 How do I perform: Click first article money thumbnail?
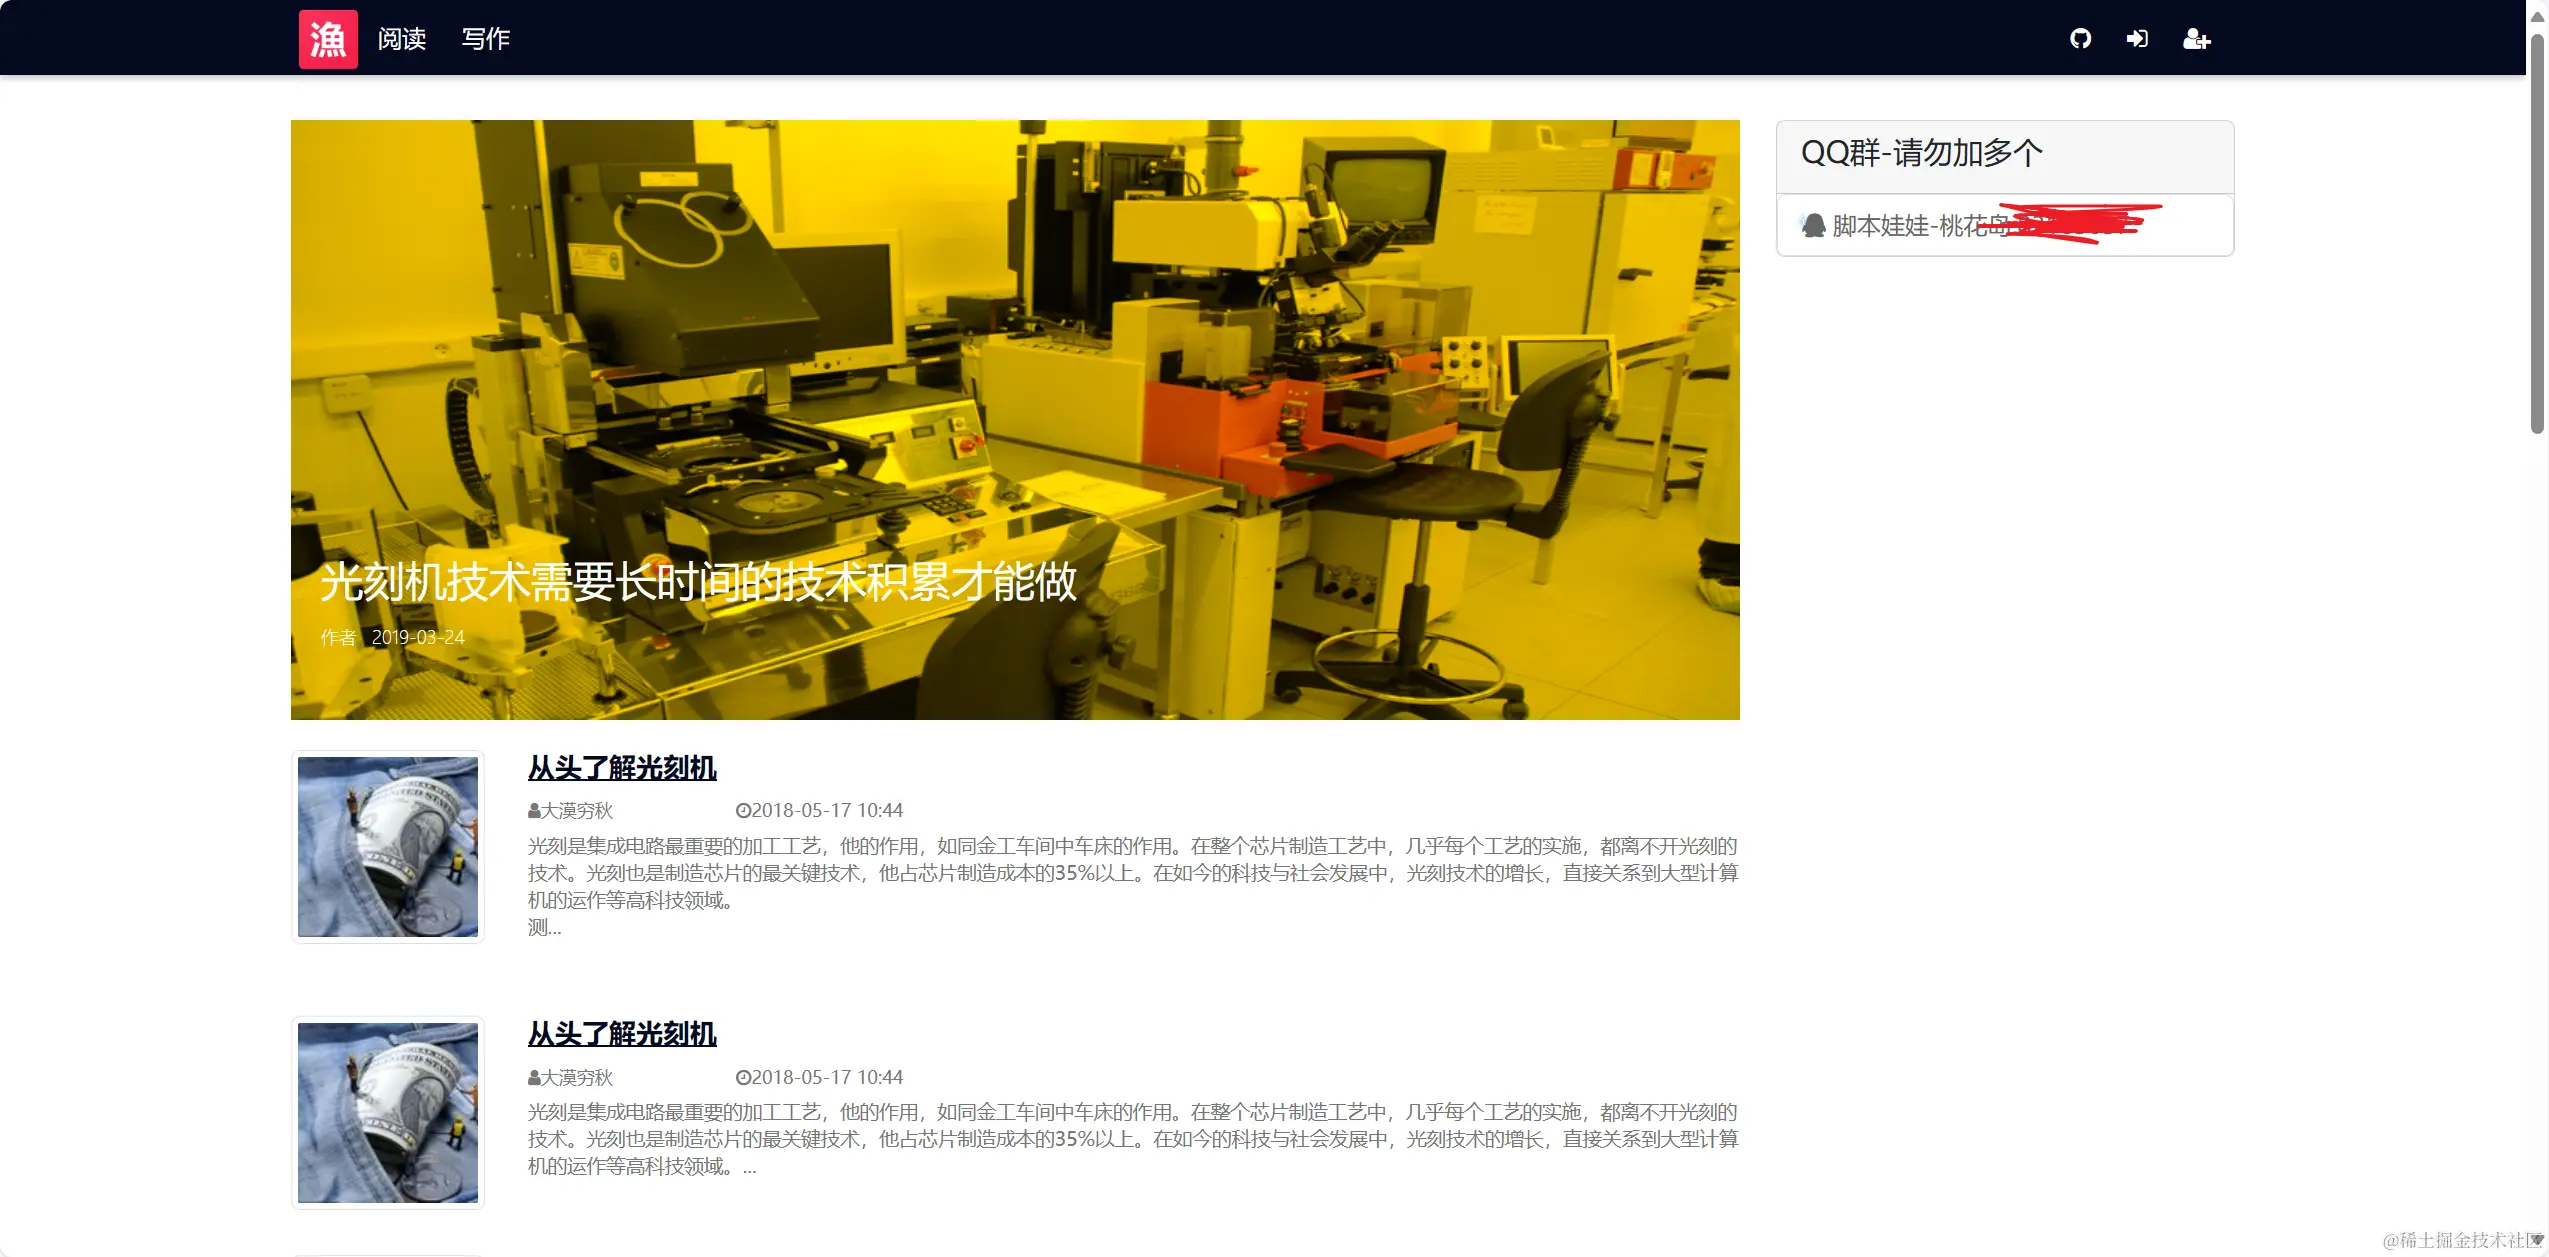[x=388, y=847]
